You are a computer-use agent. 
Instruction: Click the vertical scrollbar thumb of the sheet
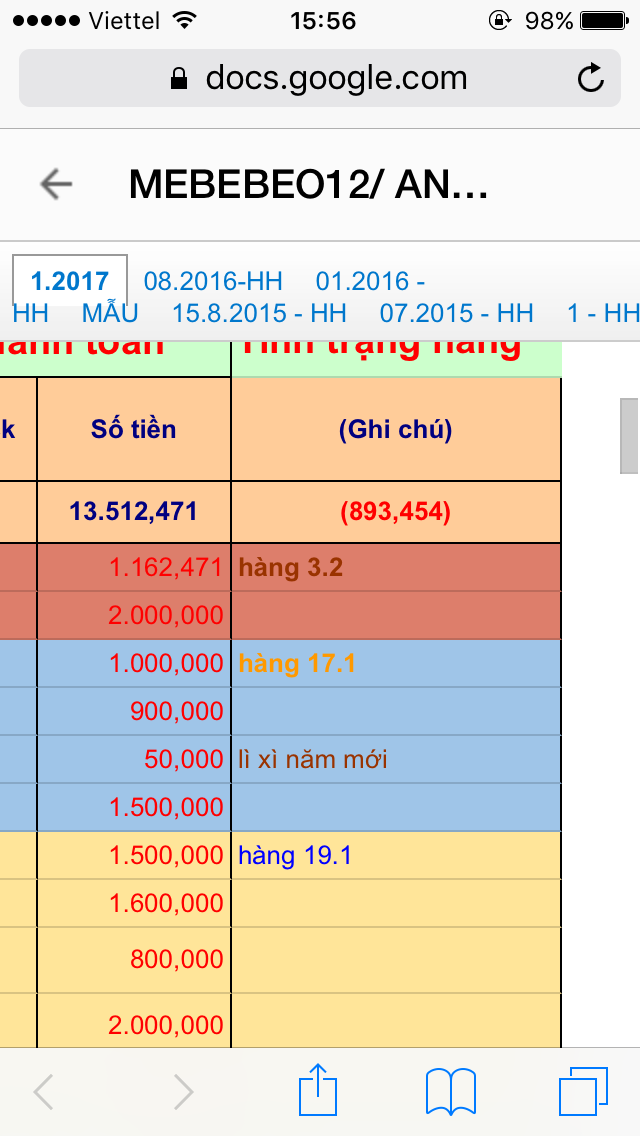pyautogui.click(x=629, y=435)
